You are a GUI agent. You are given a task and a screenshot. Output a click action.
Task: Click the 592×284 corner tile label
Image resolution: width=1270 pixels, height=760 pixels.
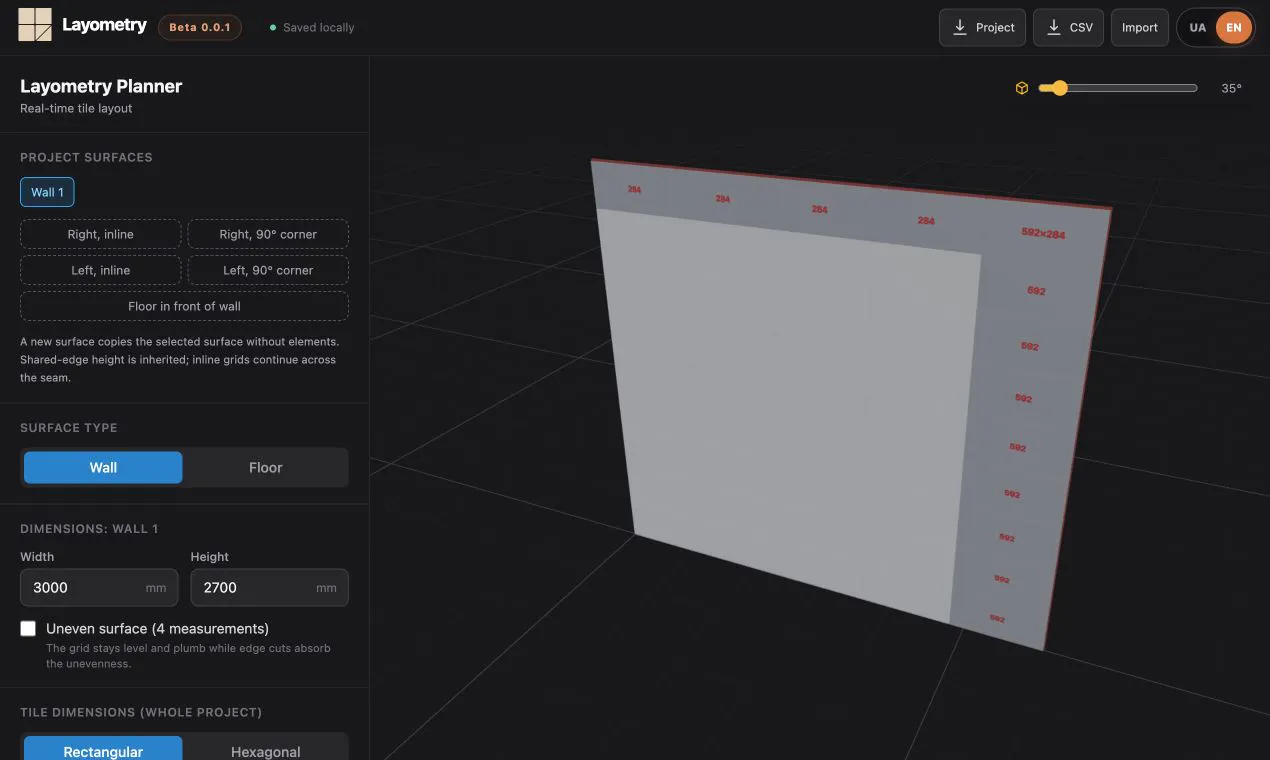coord(1043,233)
